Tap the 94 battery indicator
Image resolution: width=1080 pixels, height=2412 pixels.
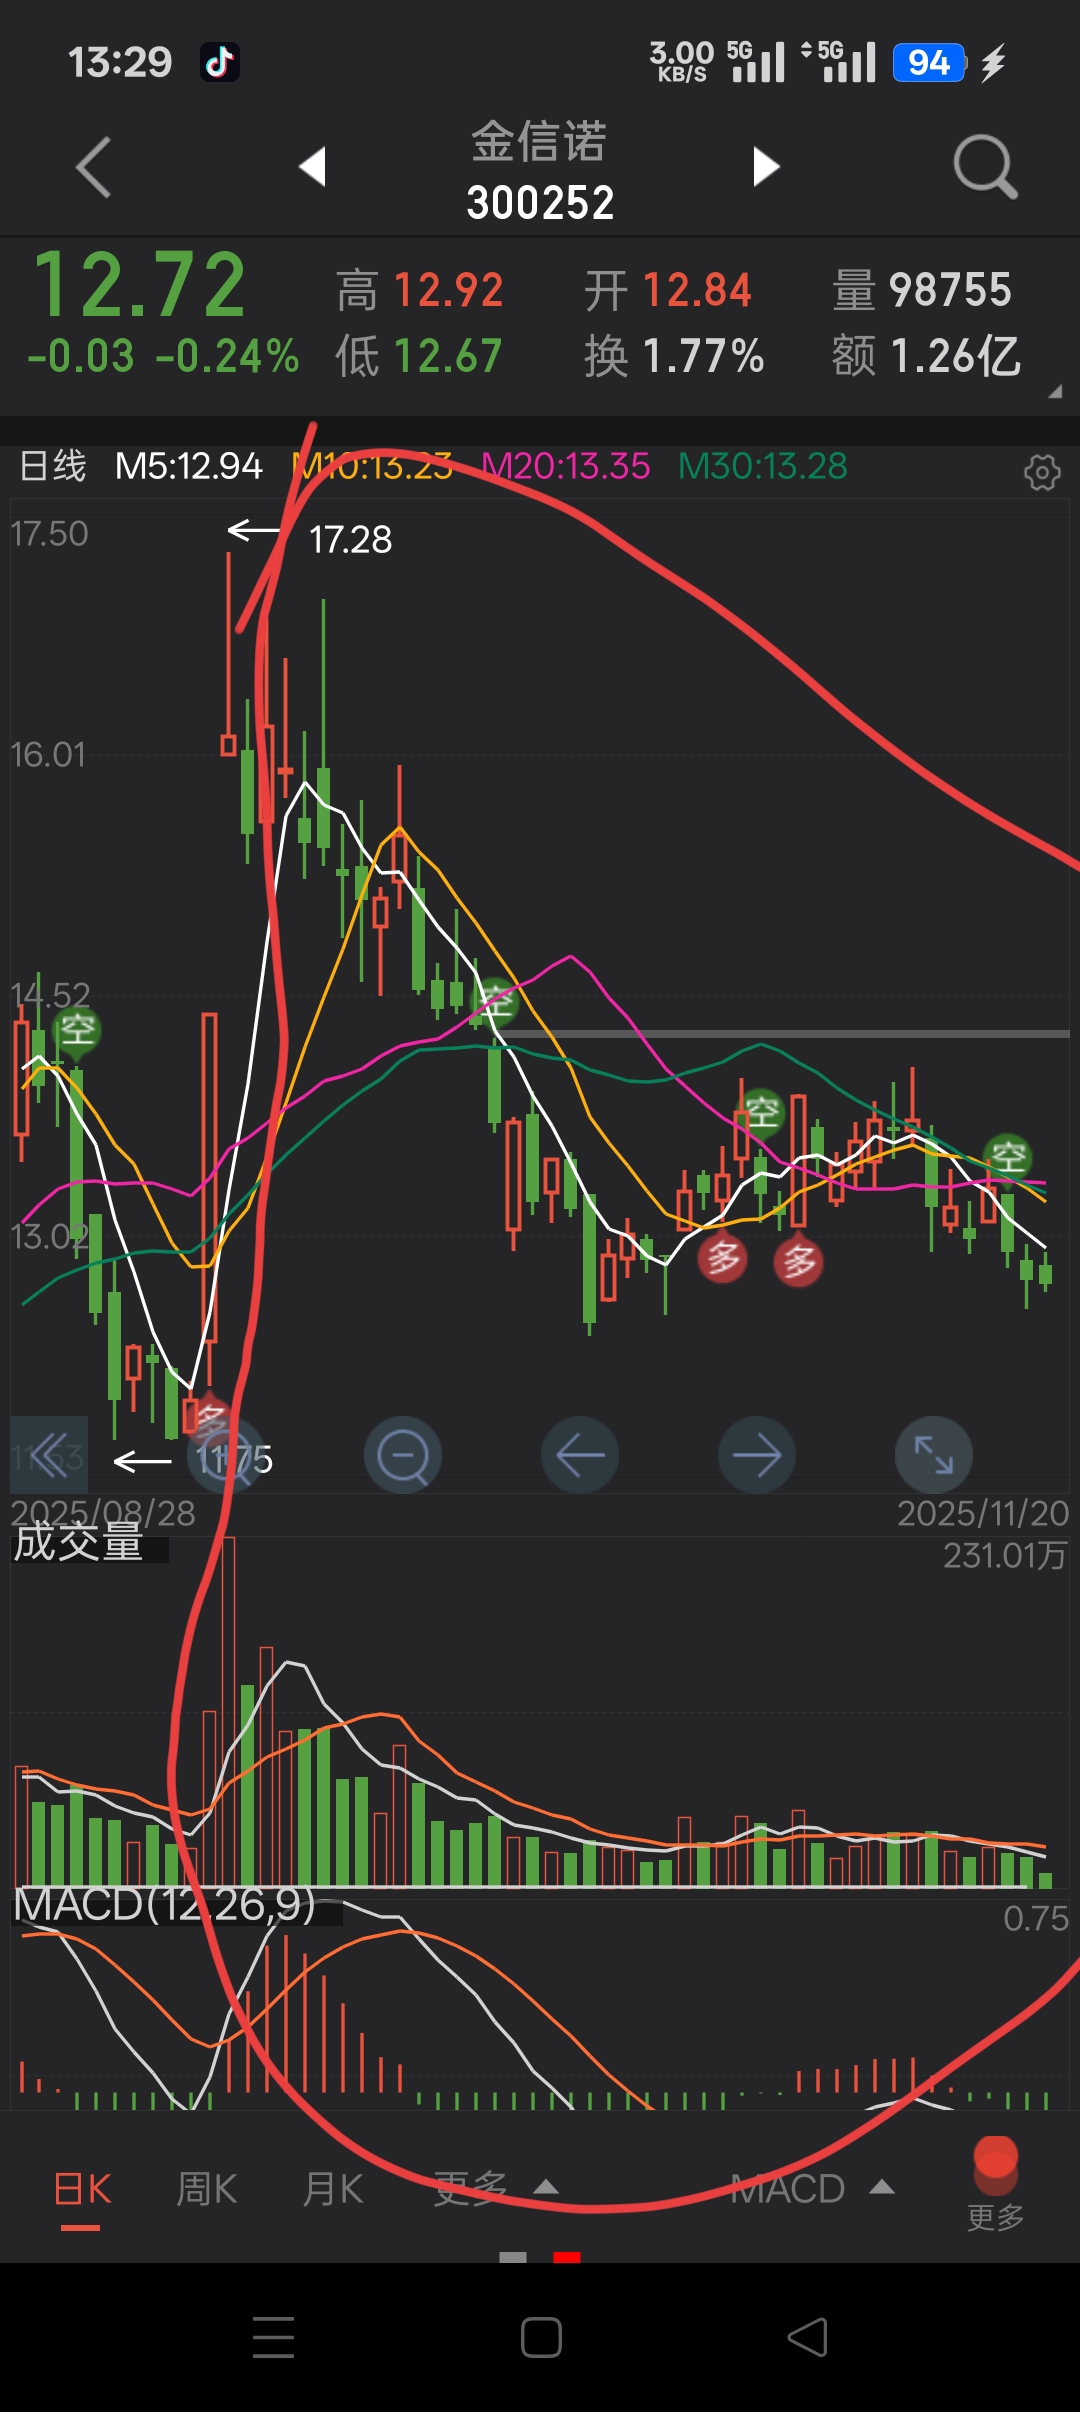929,63
